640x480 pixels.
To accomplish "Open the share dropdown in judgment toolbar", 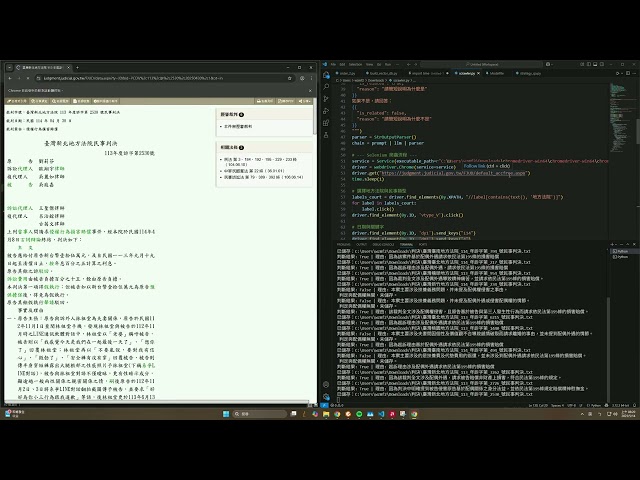I will (x=305, y=101).
